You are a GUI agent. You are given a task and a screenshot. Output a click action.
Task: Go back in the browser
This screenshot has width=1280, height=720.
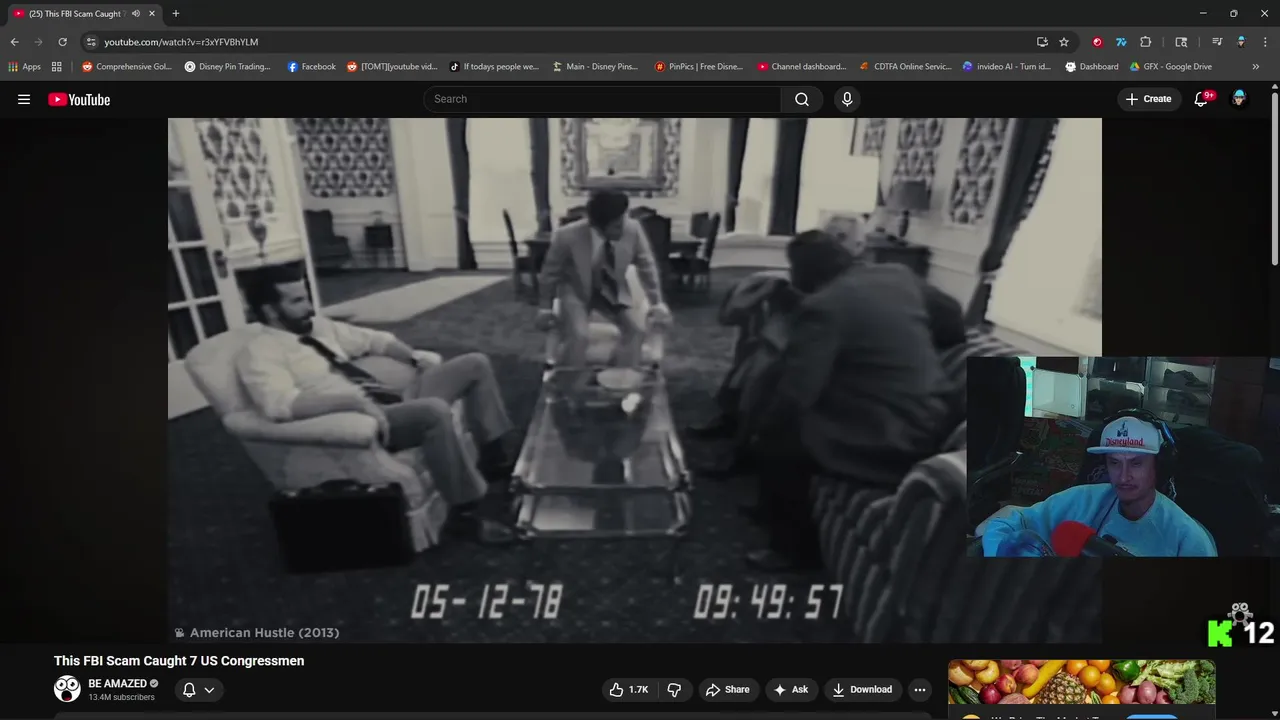[14, 42]
